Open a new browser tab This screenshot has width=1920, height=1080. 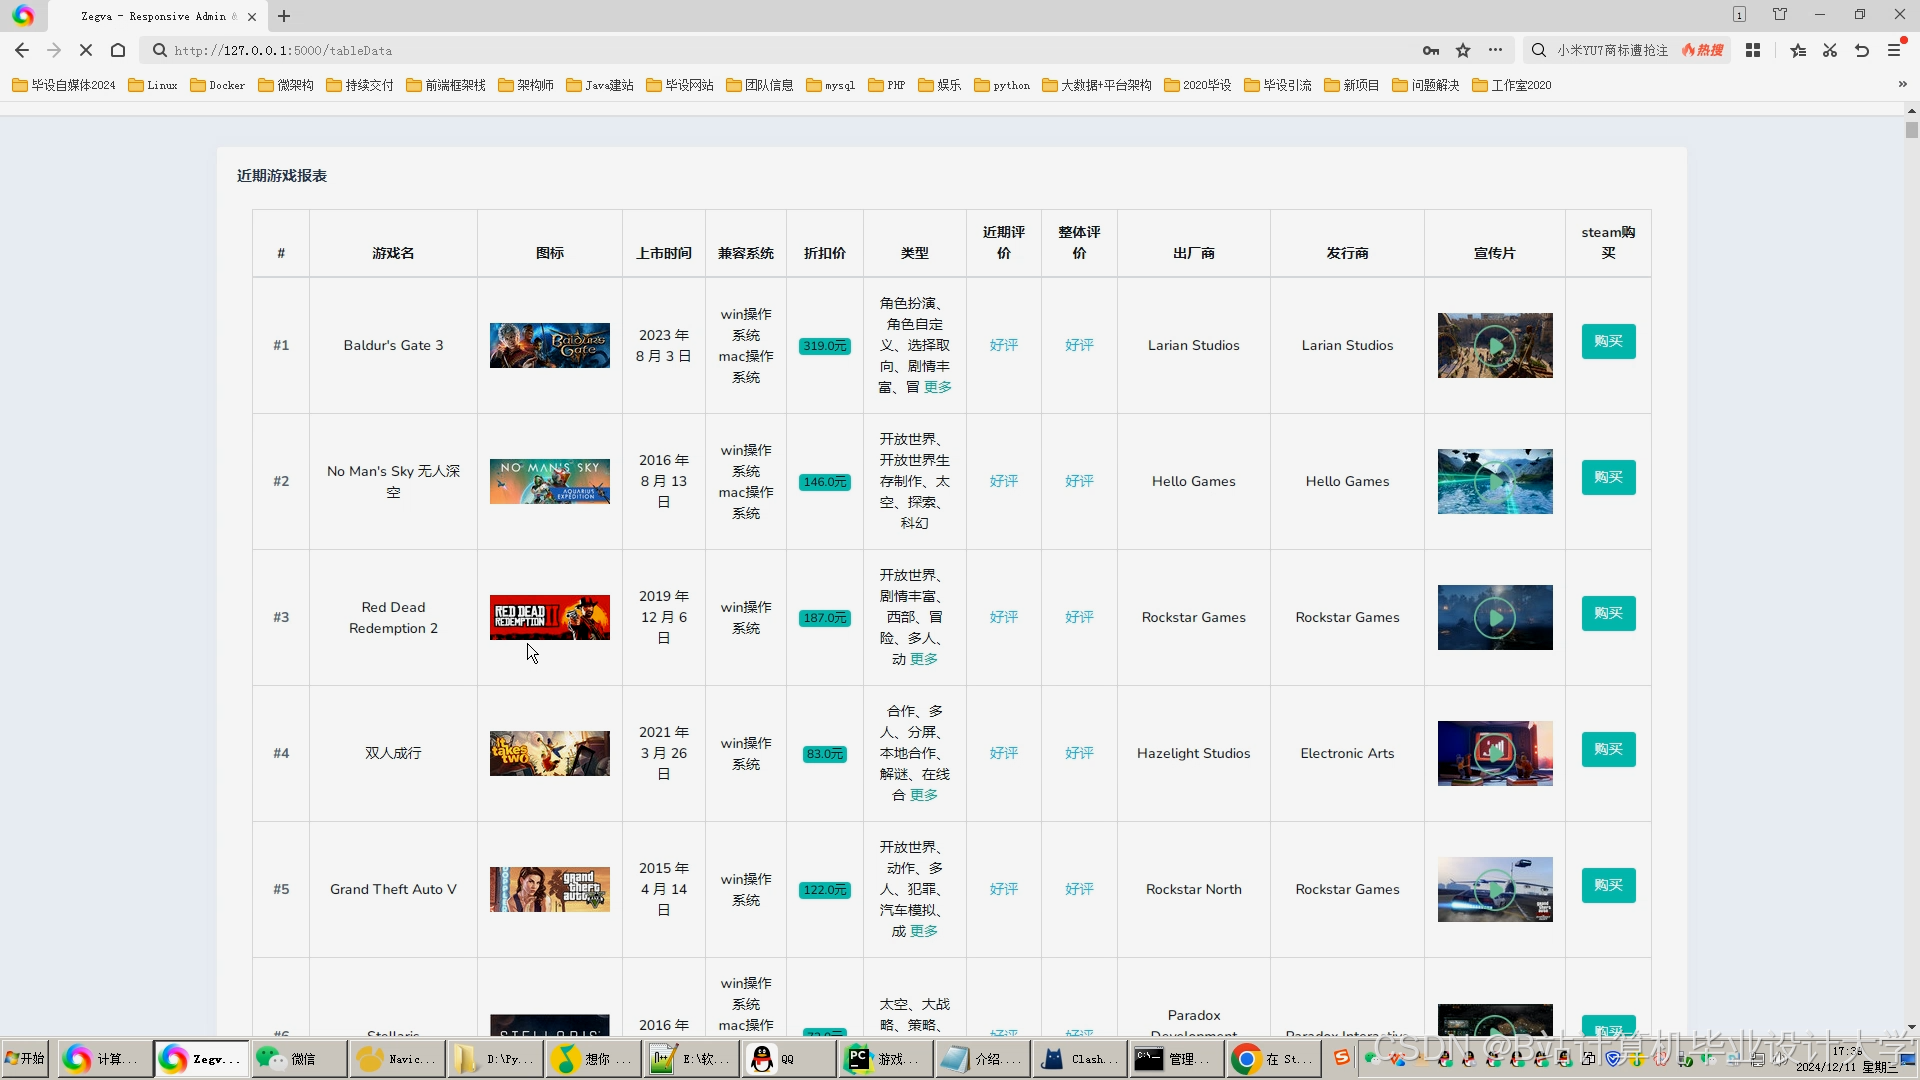[284, 16]
